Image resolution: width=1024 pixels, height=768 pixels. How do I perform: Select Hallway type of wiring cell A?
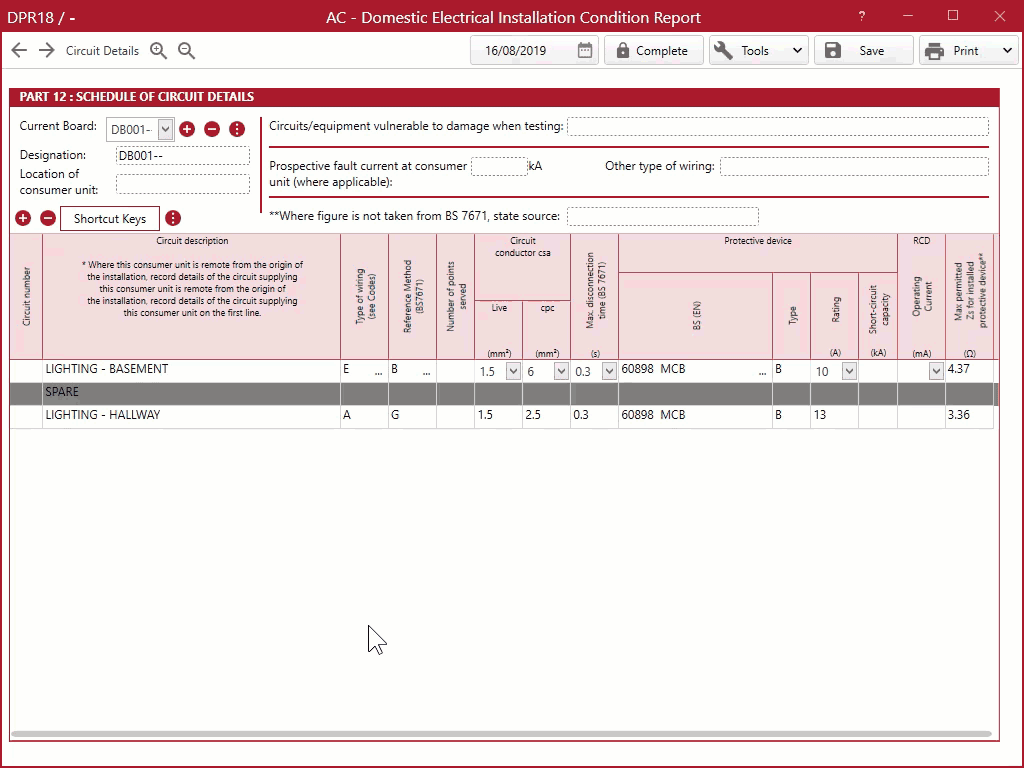pyautogui.click(x=364, y=416)
